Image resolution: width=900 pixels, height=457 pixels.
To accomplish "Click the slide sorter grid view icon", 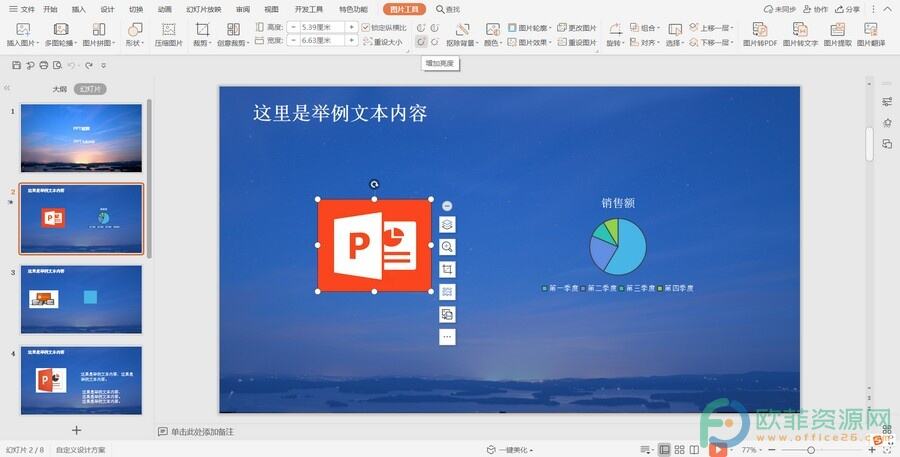I will pos(680,450).
